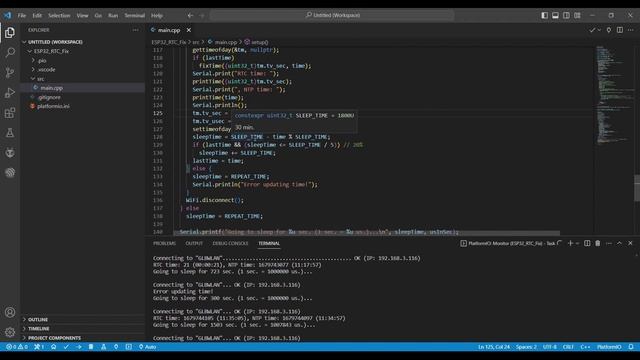Open notifications bell in status bar
This screenshot has width=640, height=360.
pos(631,347)
